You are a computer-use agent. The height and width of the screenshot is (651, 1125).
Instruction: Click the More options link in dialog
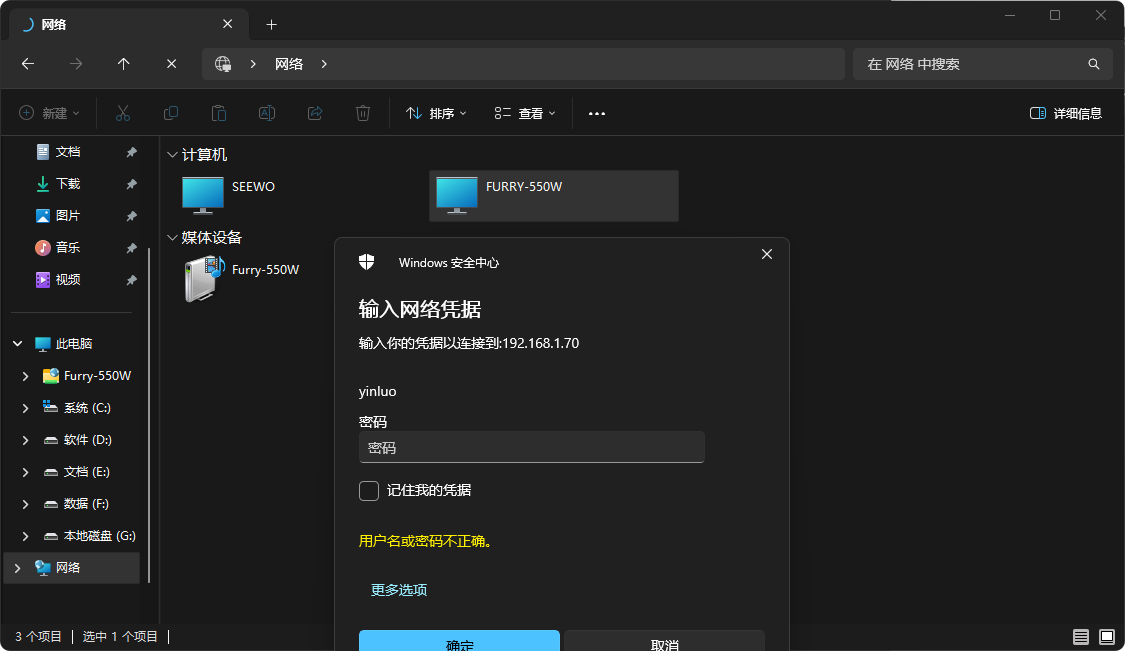click(399, 590)
